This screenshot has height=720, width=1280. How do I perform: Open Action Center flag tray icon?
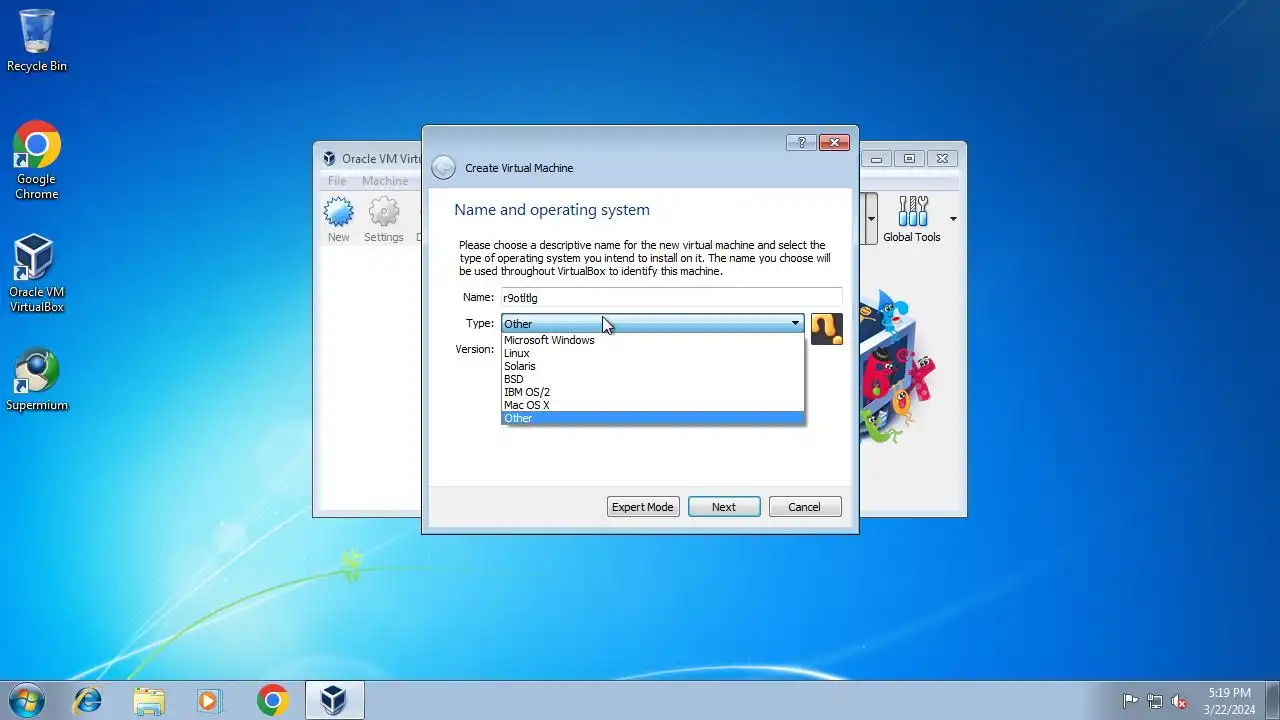[1131, 701]
